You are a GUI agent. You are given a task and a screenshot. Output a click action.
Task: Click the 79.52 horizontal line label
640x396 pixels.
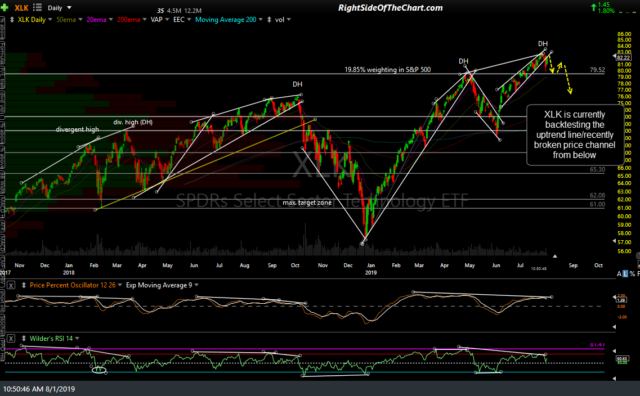pos(597,70)
